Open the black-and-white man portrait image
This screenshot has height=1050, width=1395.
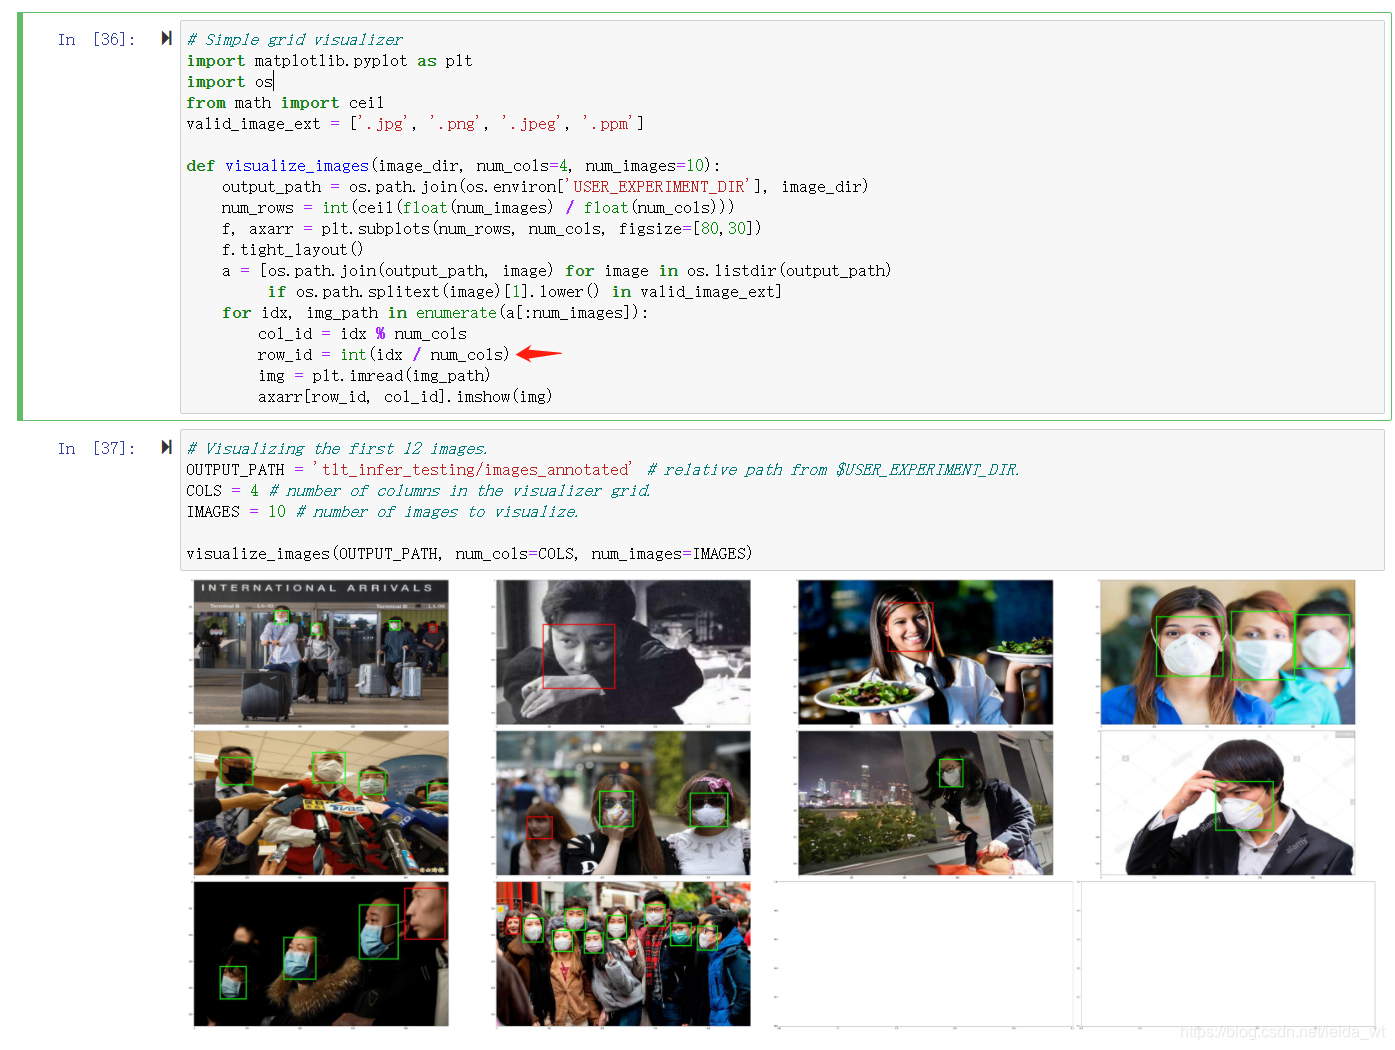pos(623,652)
